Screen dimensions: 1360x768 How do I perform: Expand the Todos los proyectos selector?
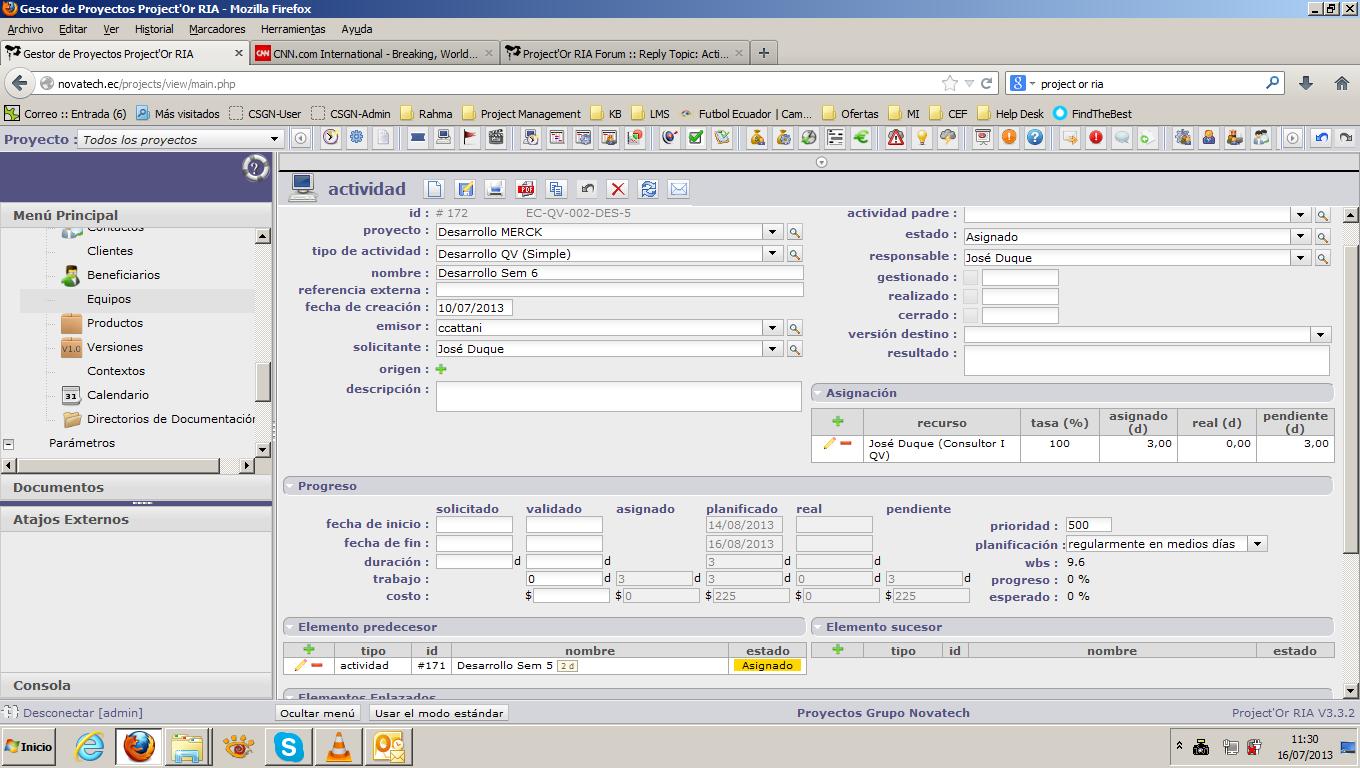(274, 139)
